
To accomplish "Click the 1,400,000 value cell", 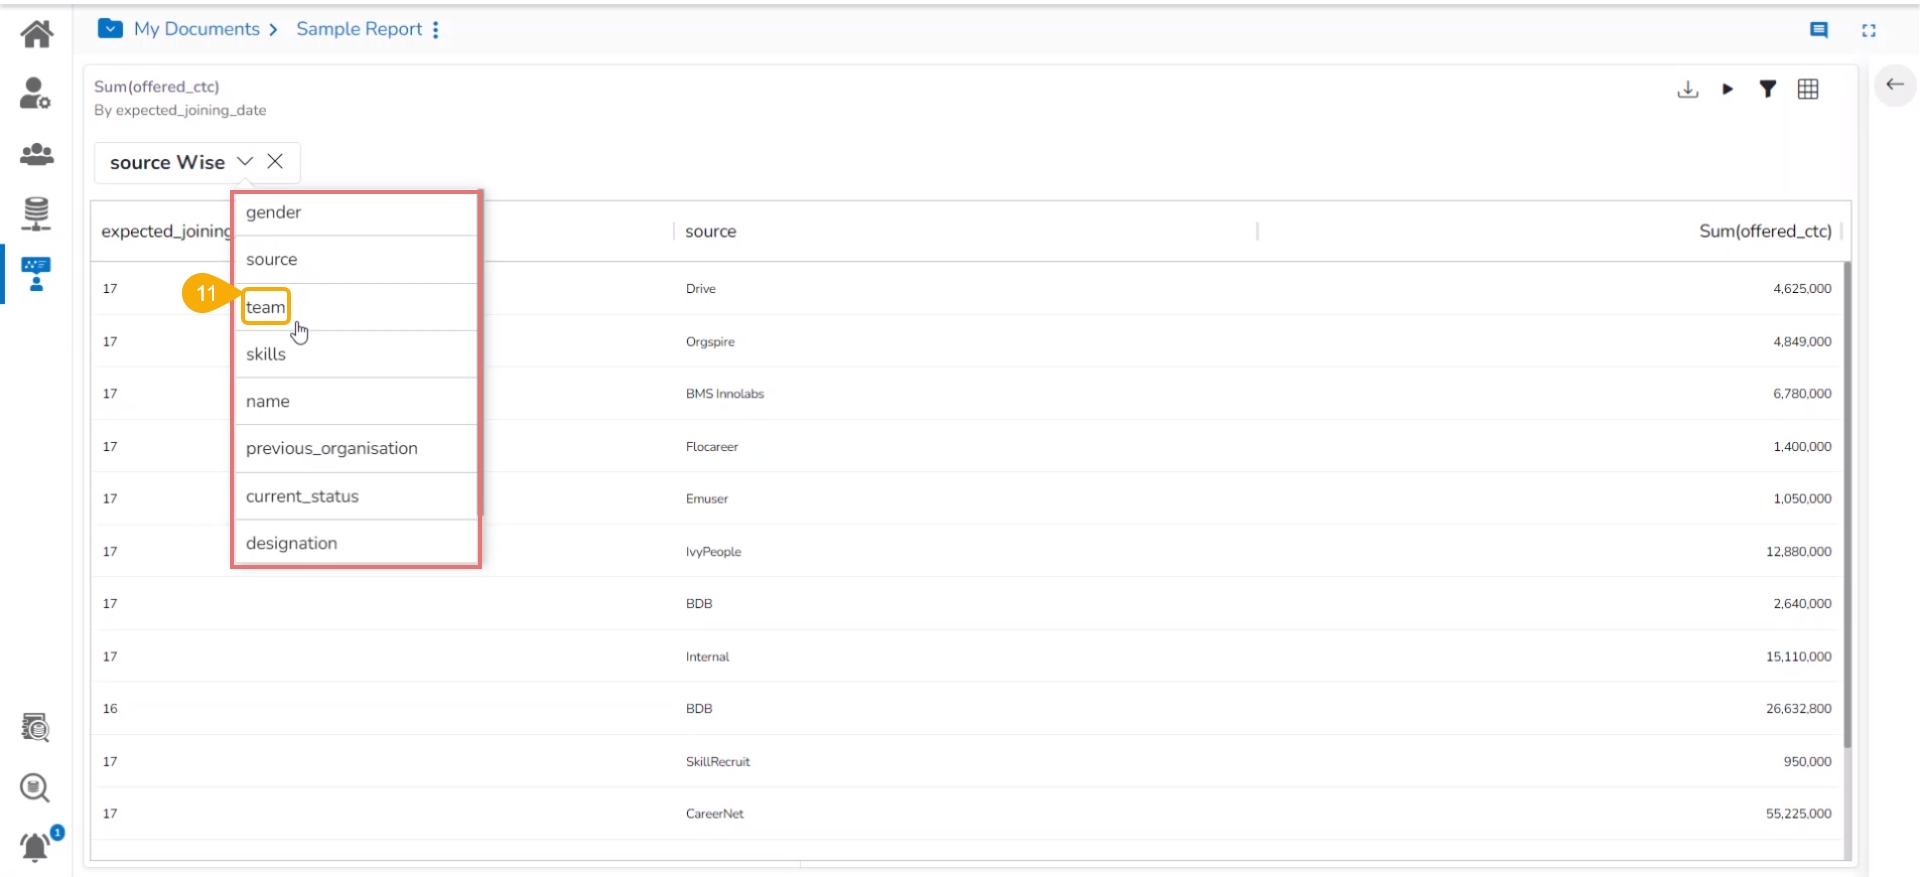I will (1802, 447).
